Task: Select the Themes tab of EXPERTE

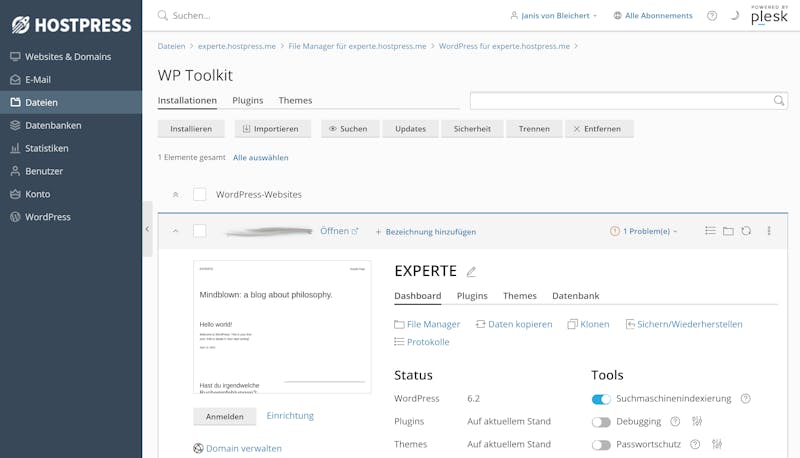Action: click(x=519, y=296)
